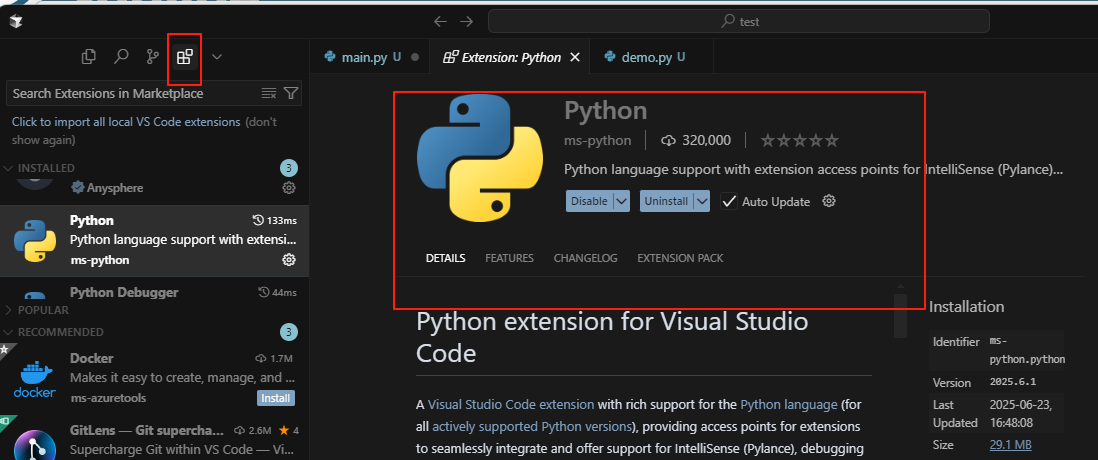This screenshot has width=1098, height=460.
Task: Open gear settings for Python list item
Action: point(289,260)
